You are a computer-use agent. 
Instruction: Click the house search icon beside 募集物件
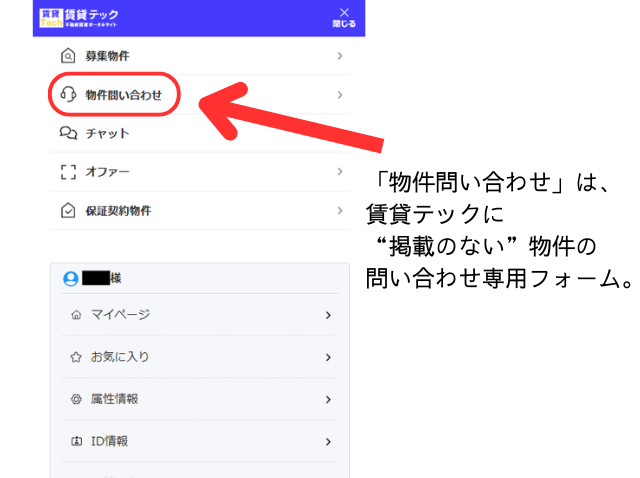[68, 56]
